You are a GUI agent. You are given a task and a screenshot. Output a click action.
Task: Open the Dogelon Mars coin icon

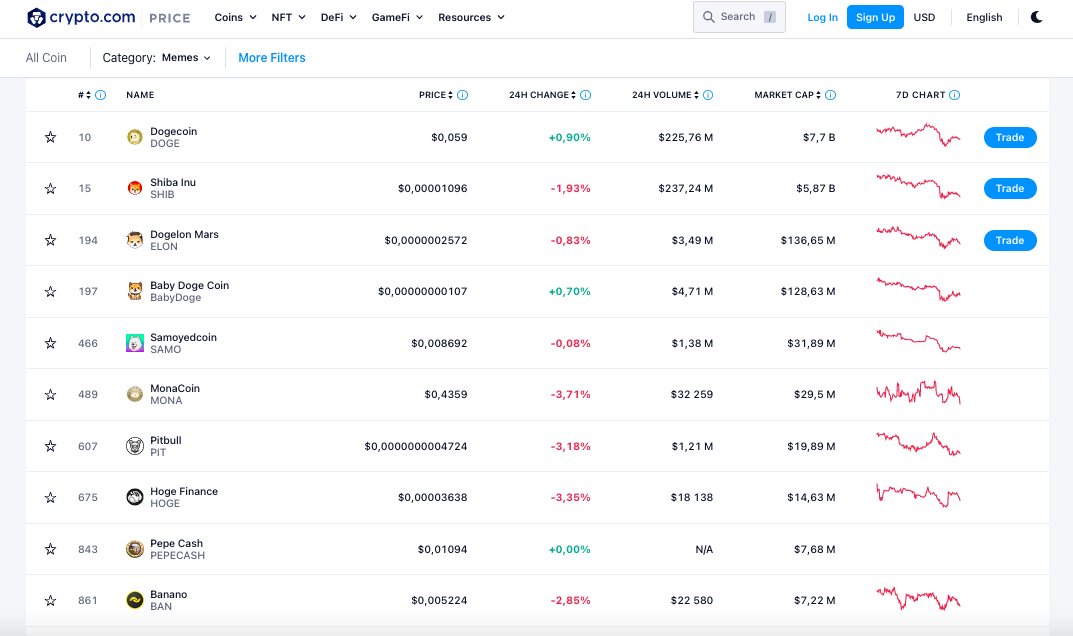tap(135, 240)
